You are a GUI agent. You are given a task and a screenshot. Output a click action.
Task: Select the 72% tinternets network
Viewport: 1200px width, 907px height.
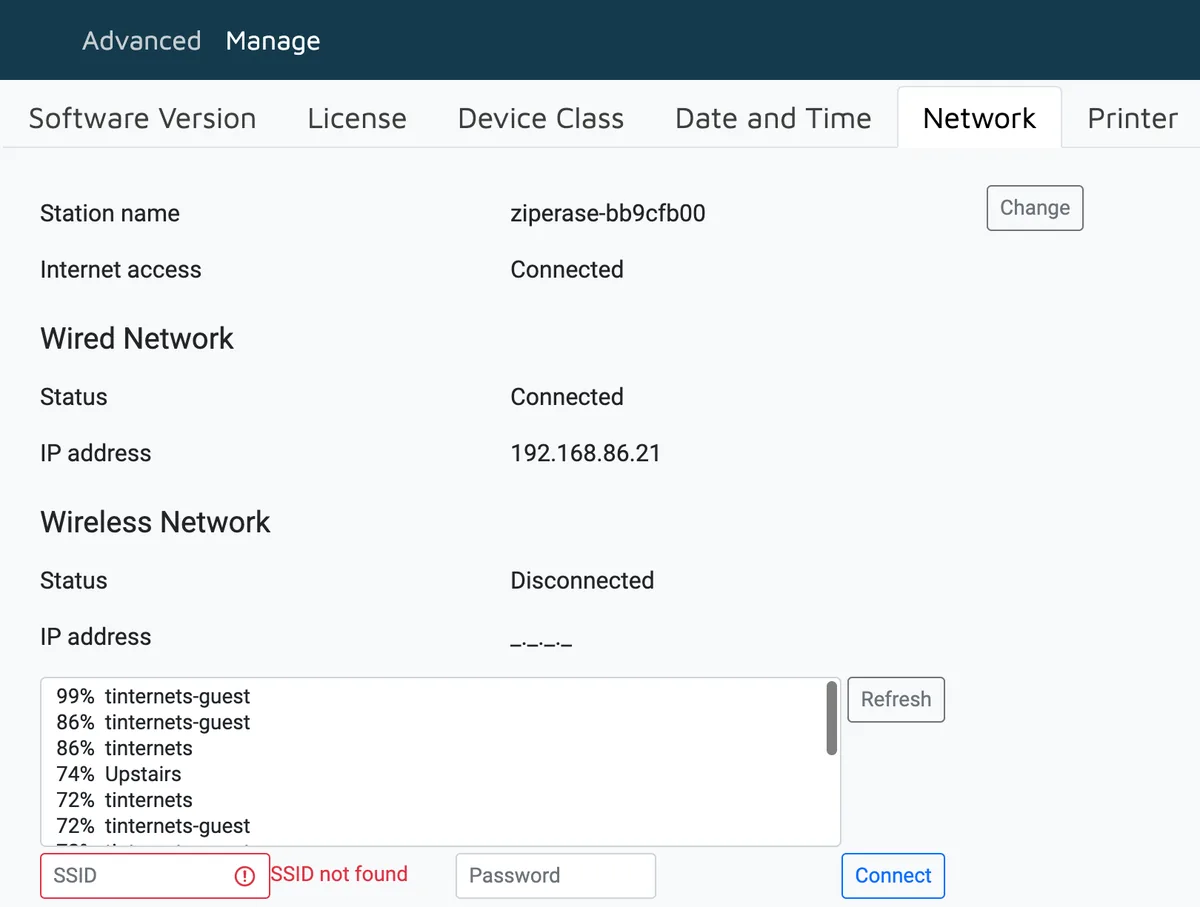(x=433, y=800)
